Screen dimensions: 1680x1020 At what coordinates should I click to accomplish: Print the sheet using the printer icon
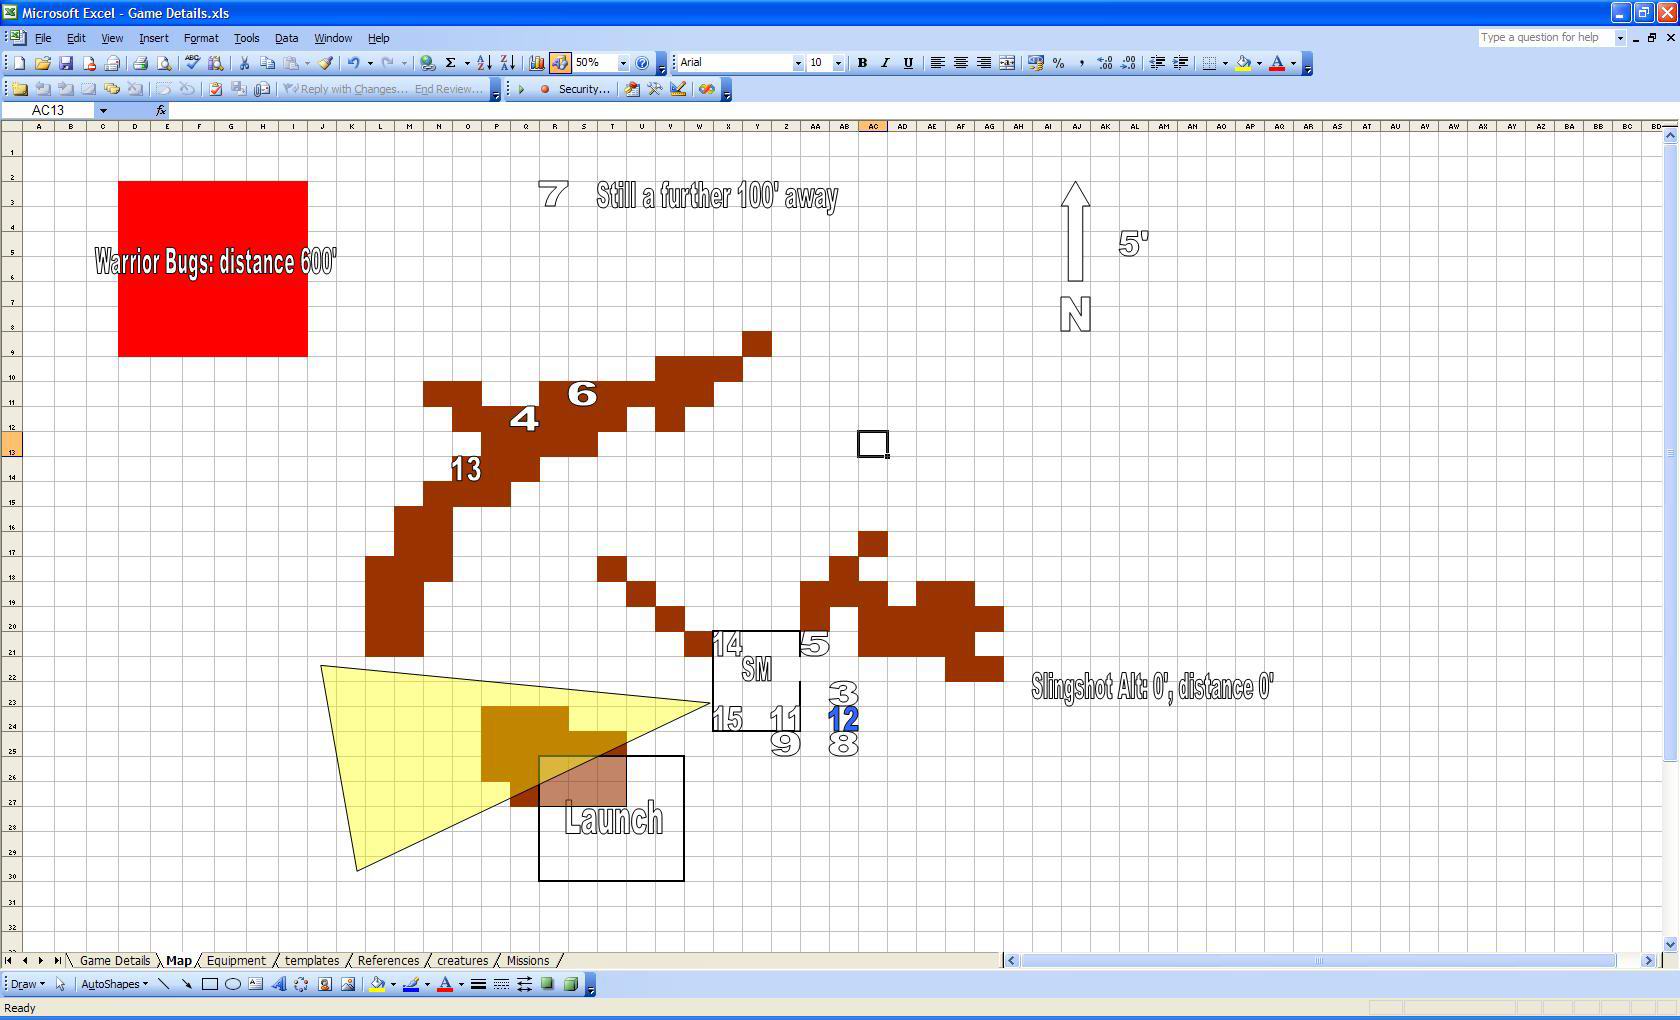pyautogui.click(x=140, y=63)
